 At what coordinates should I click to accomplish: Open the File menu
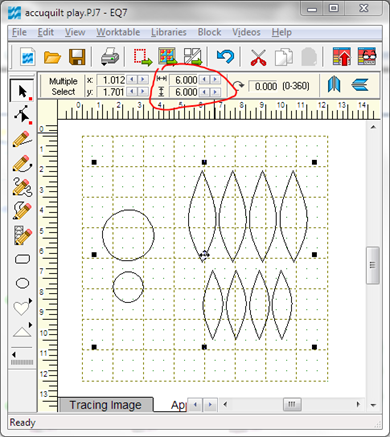(x=19, y=32)
